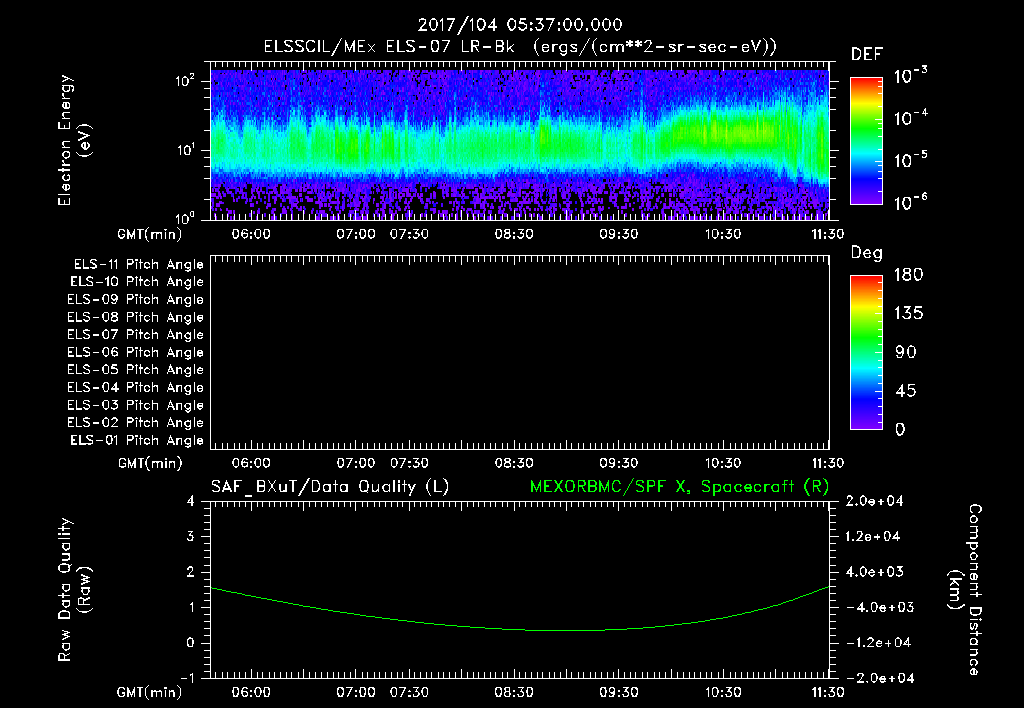This screenshot has width=1024, height=708.
Task: Click the '10^1' electron energy axis tick
Action: pos(185,150)
